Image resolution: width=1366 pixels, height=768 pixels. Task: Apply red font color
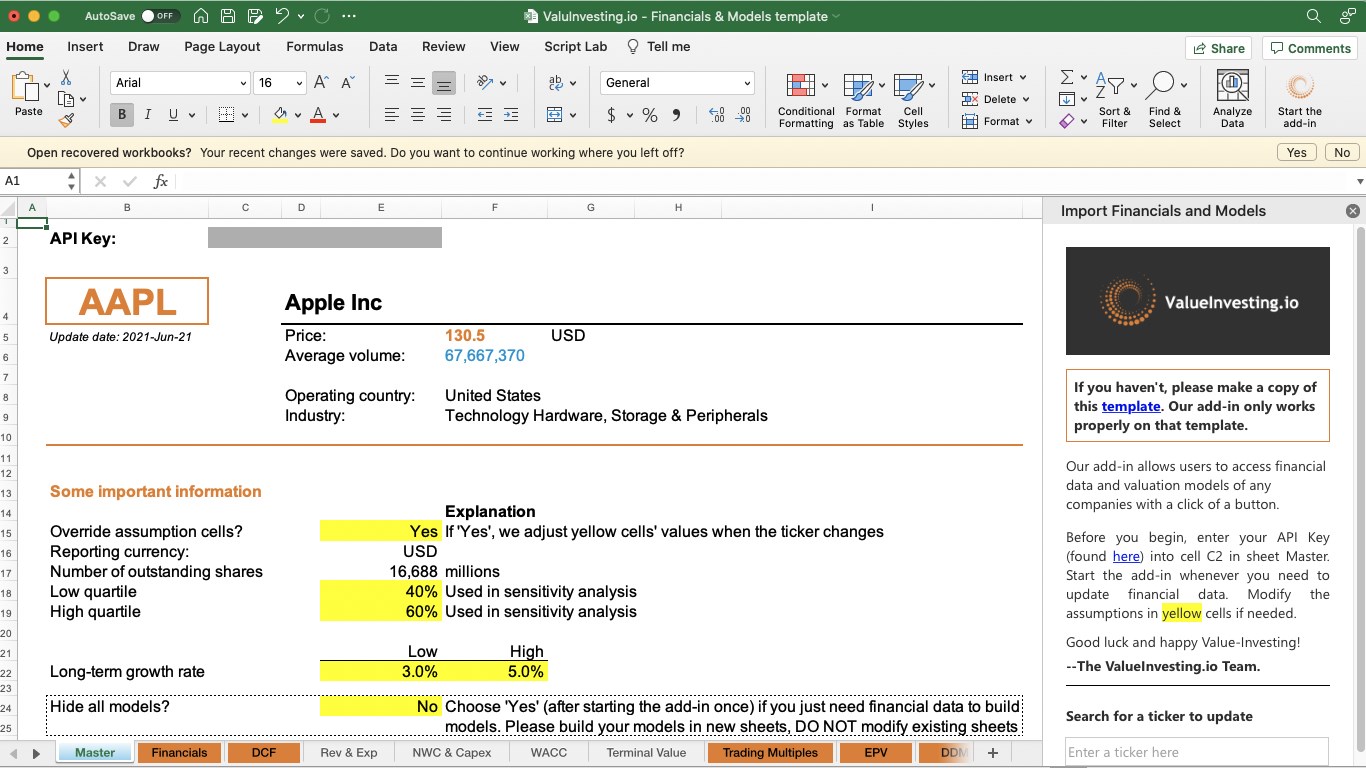click(x=318, y=115)
